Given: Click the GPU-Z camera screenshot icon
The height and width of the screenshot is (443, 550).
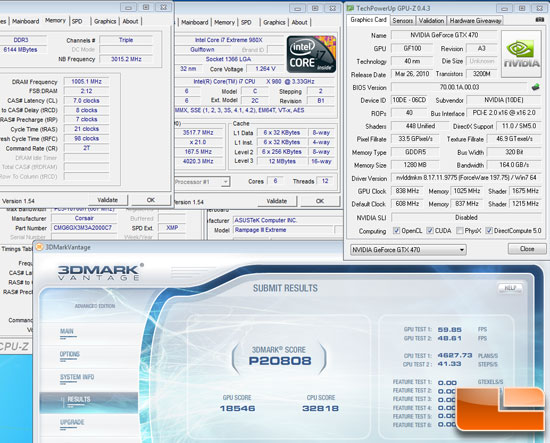Looking at the screenshot, I should point(540,20).
